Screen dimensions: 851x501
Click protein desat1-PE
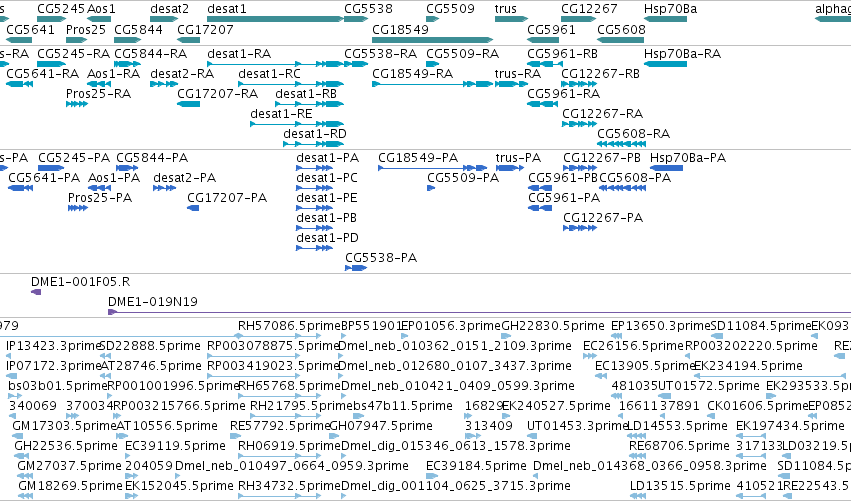327,198
